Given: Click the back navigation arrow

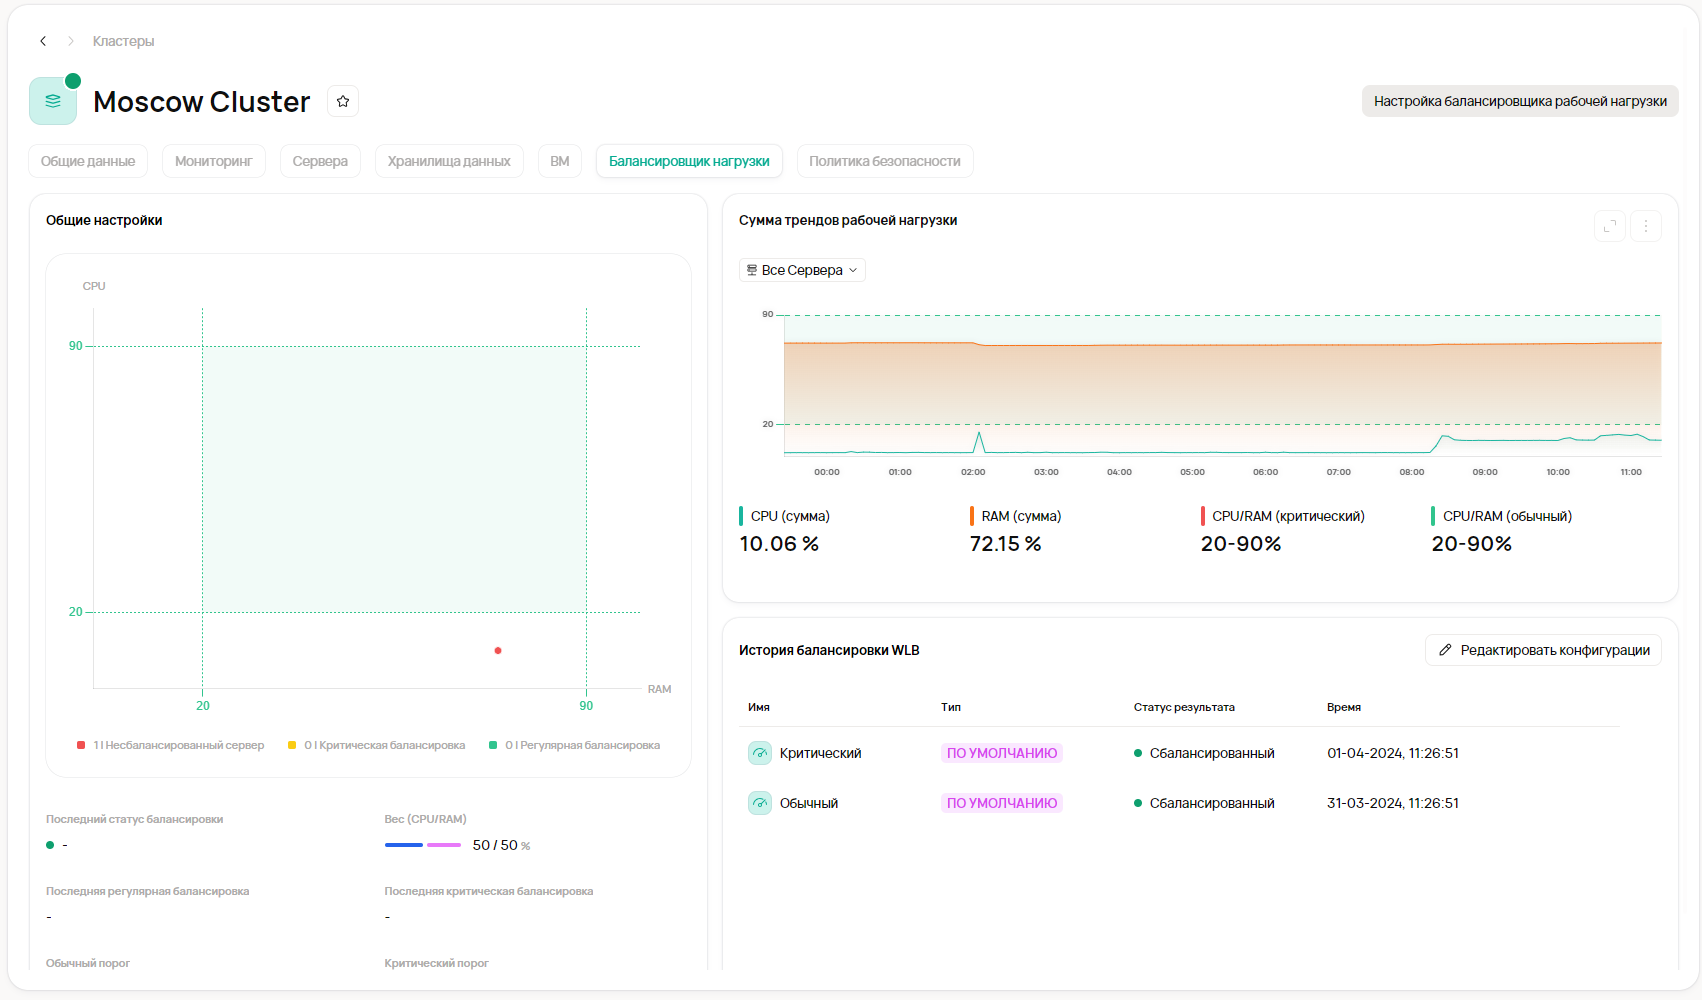Looking at the screenshot, I should coord(43,41).
